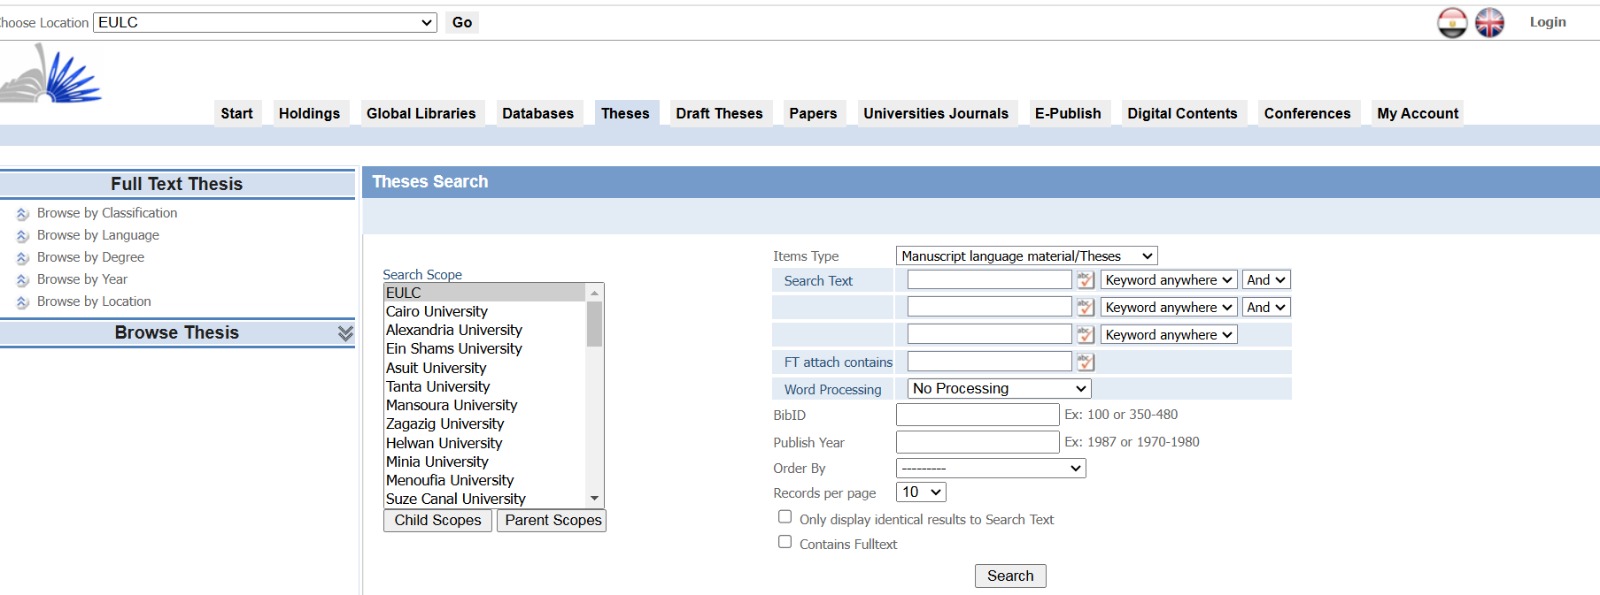Collapse Browse Thesis panel with double chevron

pyautogui.click(x=345, y=333)
